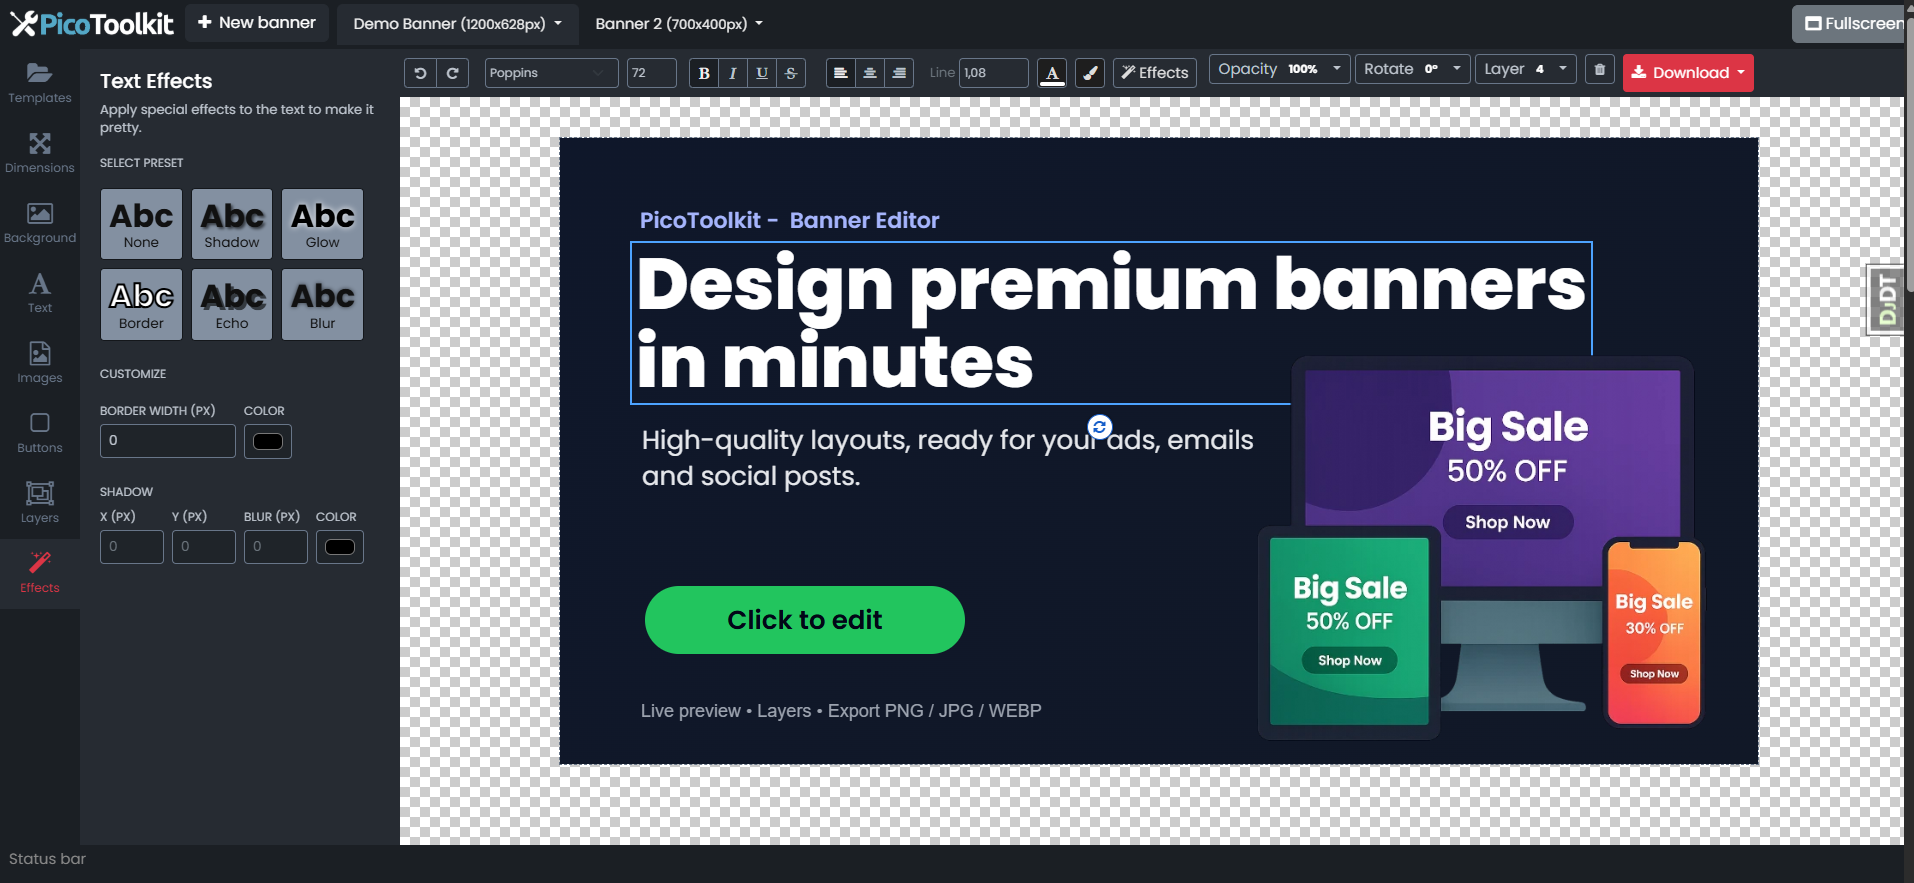1914x883 pixels.
Task: Select the Echo text preset
Action: pos(232,304)
